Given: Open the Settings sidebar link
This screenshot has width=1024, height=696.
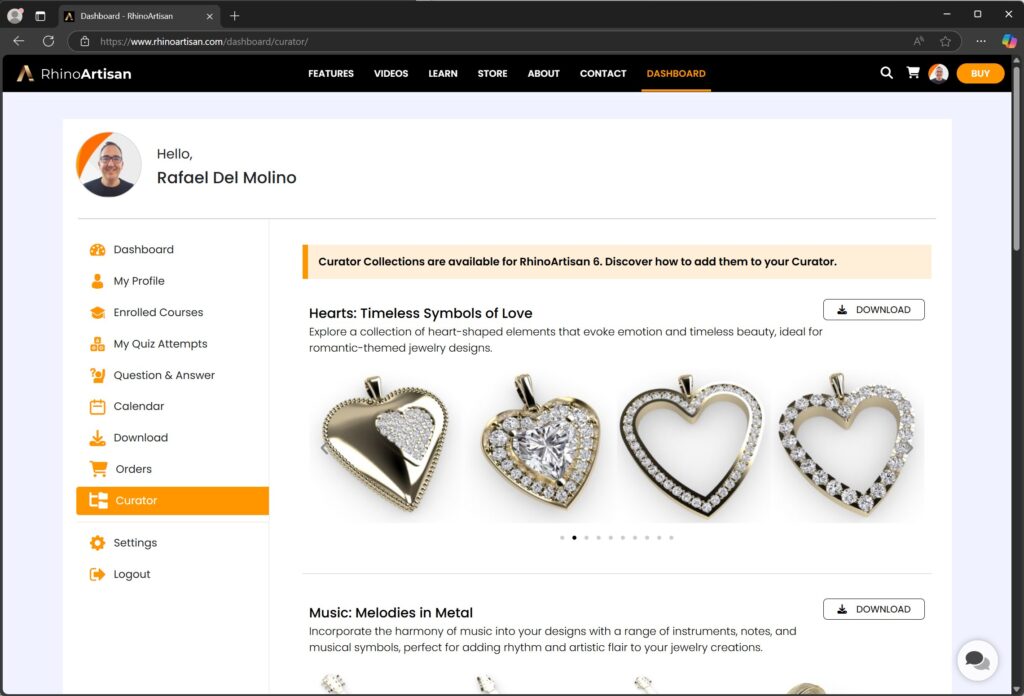Looking at the screenshot, I should 135,543.
